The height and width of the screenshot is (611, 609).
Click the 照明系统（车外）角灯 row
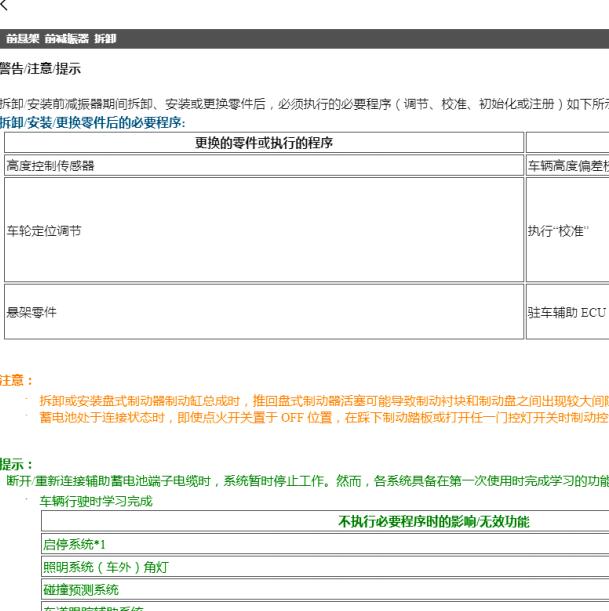point(325,567)
